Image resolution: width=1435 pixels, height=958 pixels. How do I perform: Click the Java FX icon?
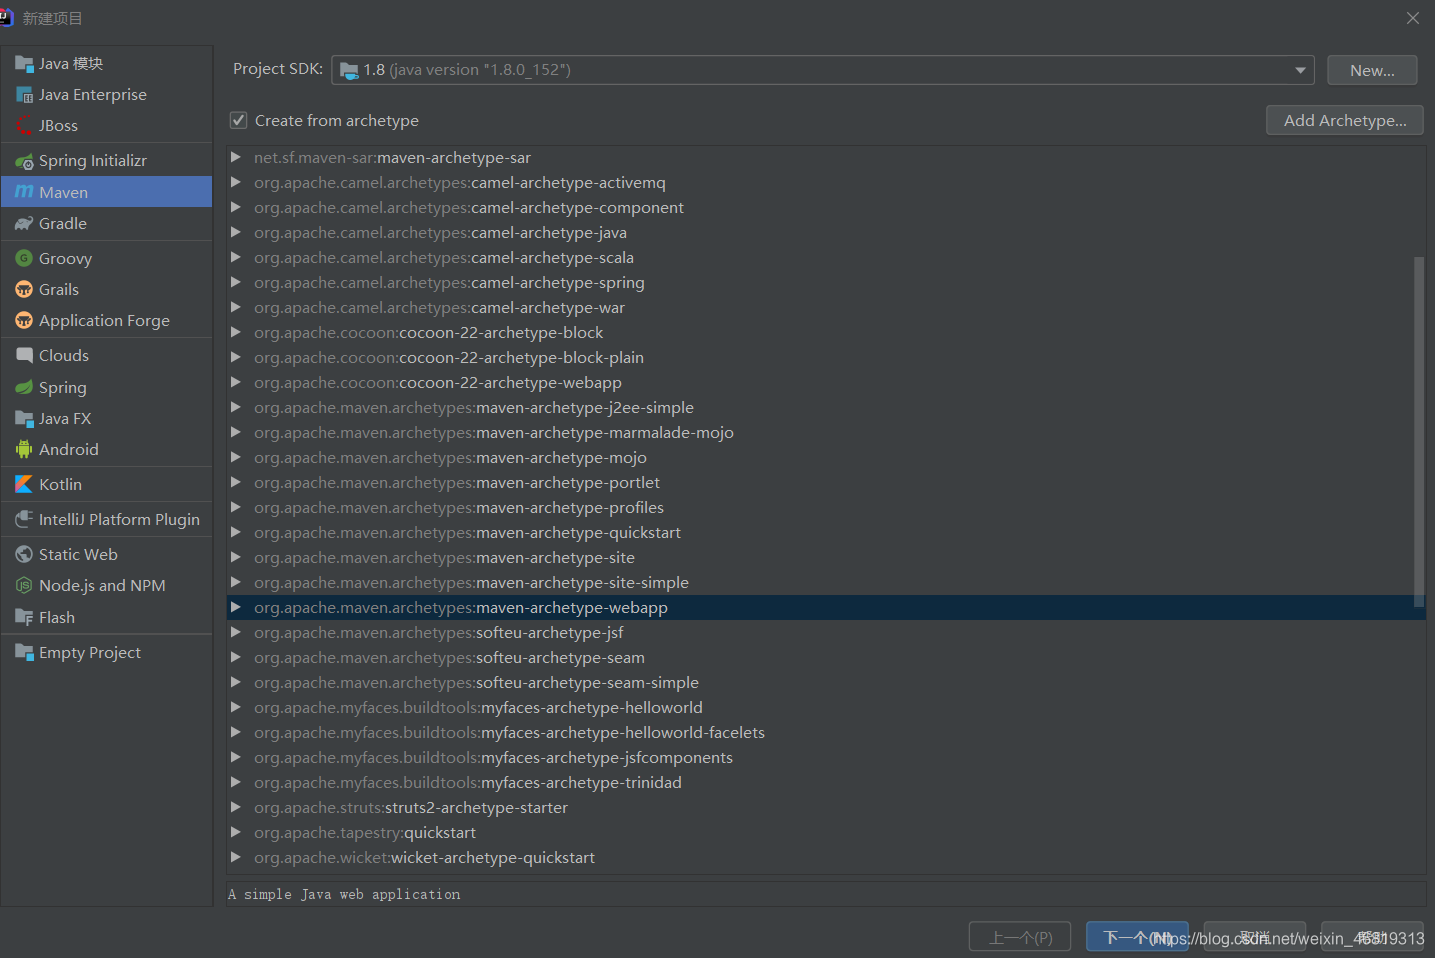coord(24,419)
